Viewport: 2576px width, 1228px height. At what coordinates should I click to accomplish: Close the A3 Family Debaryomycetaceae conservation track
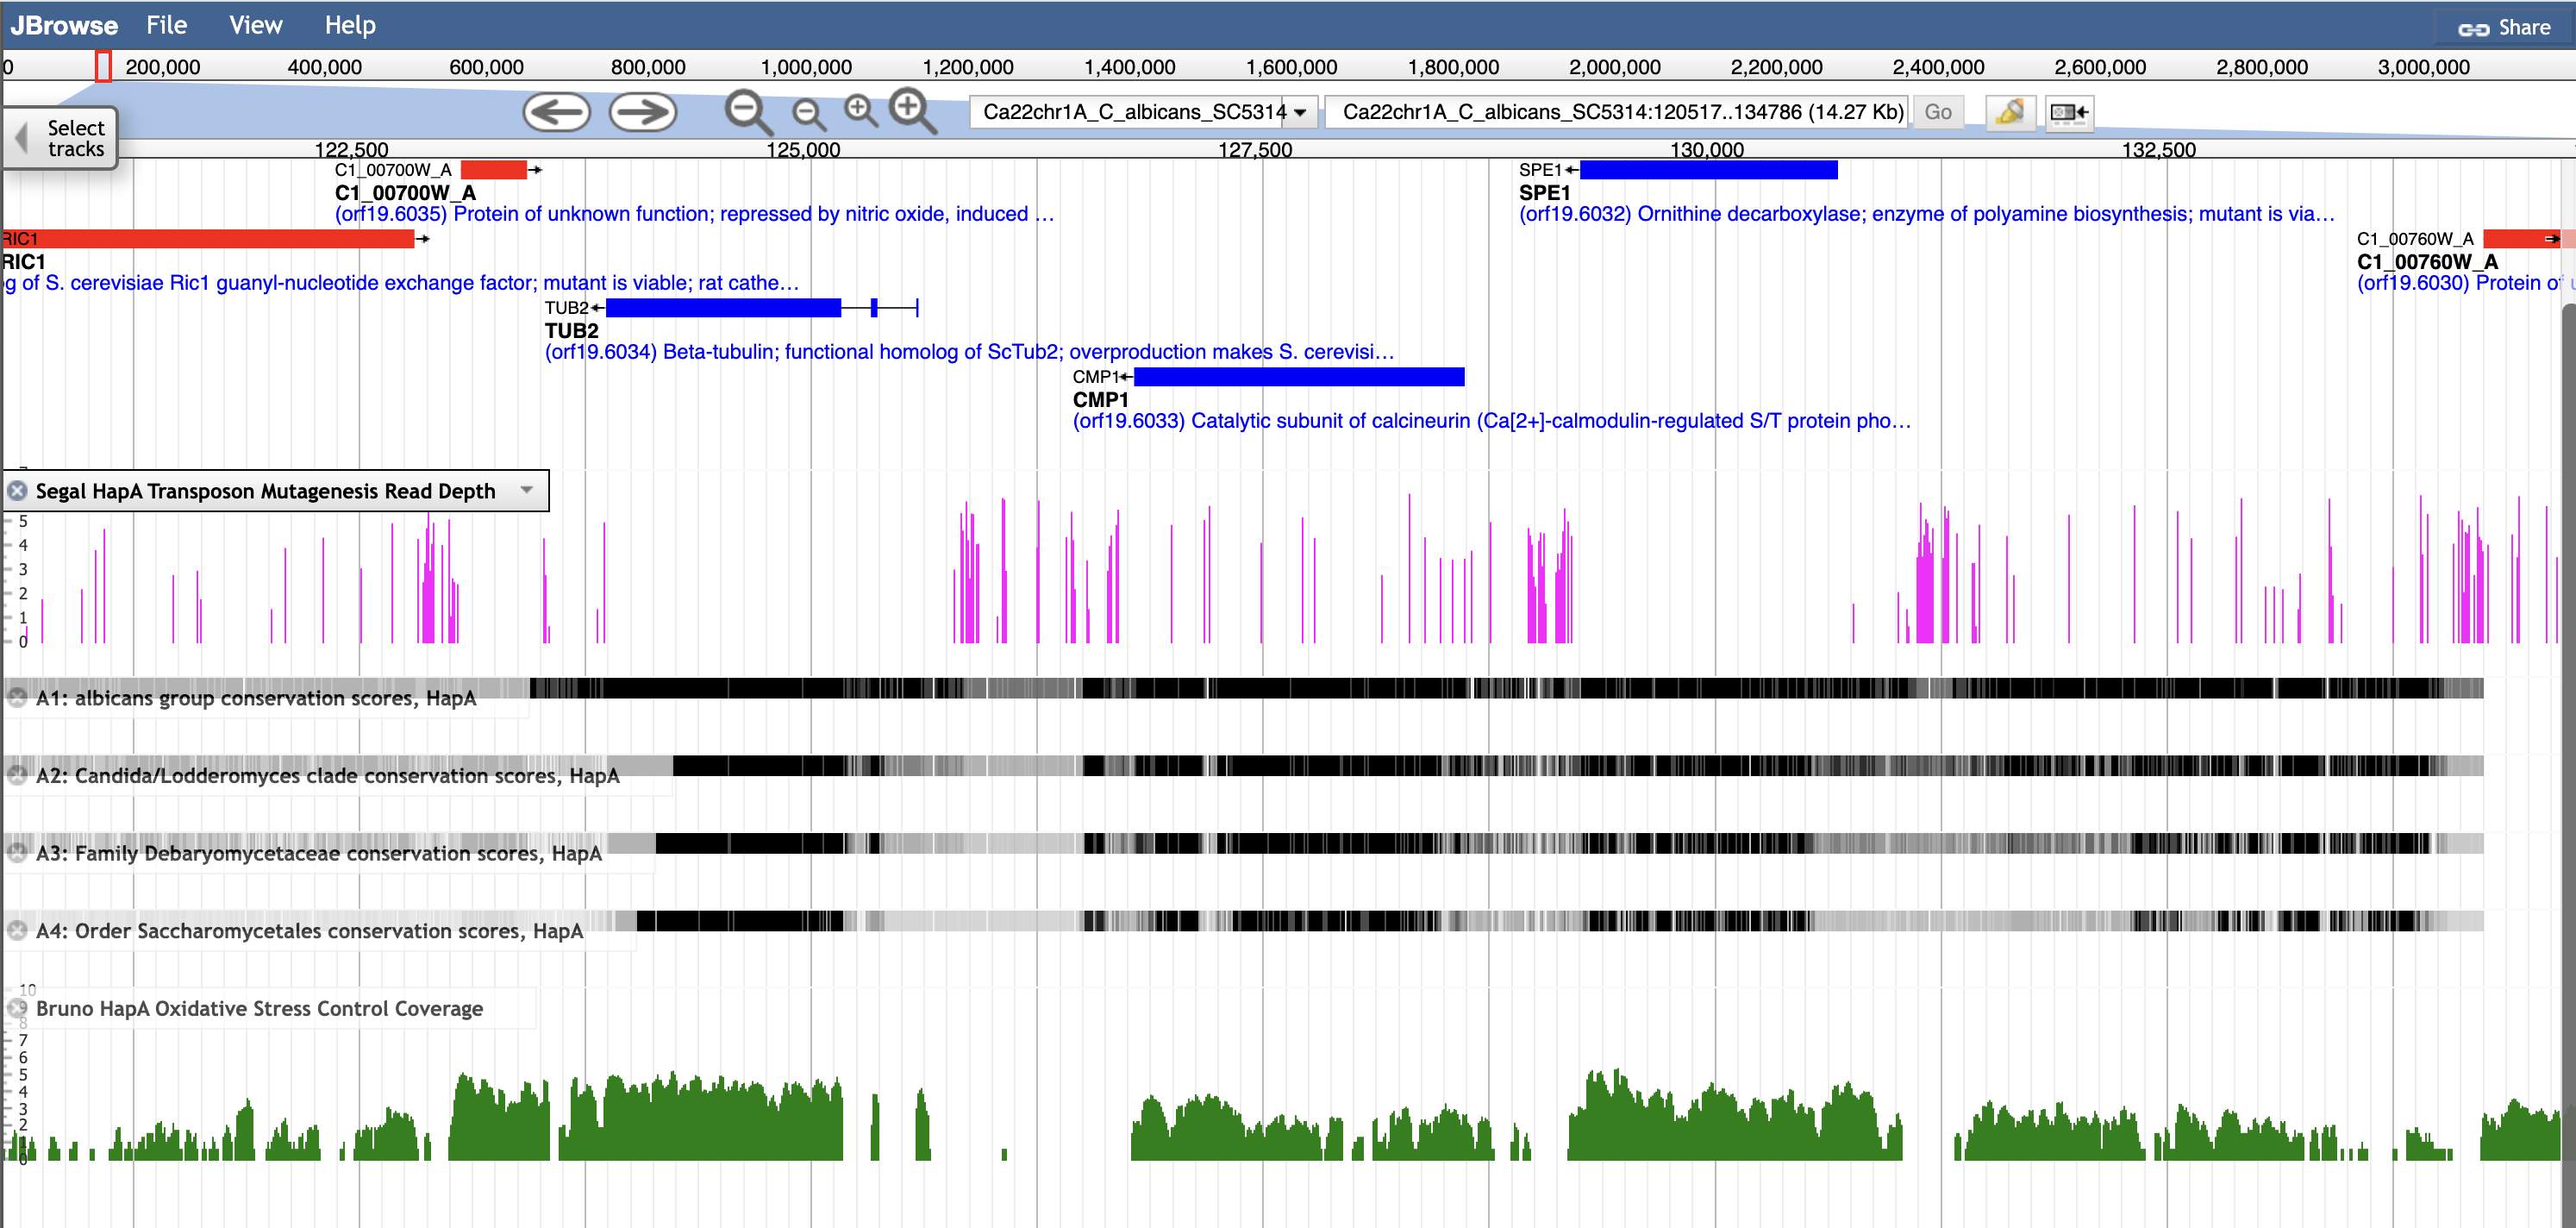17,853
